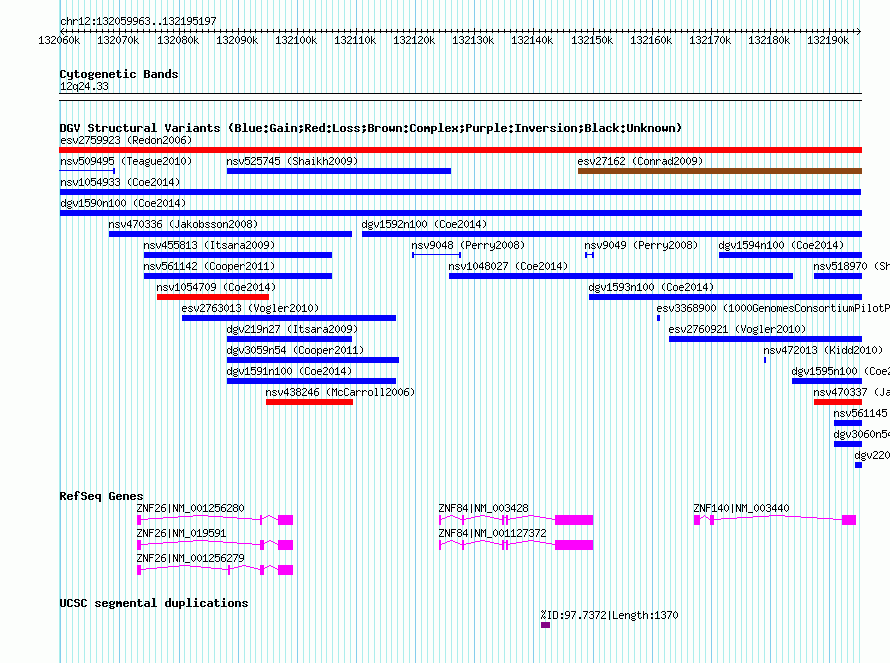Click the nsv561145 variant label
The image size is (890, 663).
click(860, 413)
